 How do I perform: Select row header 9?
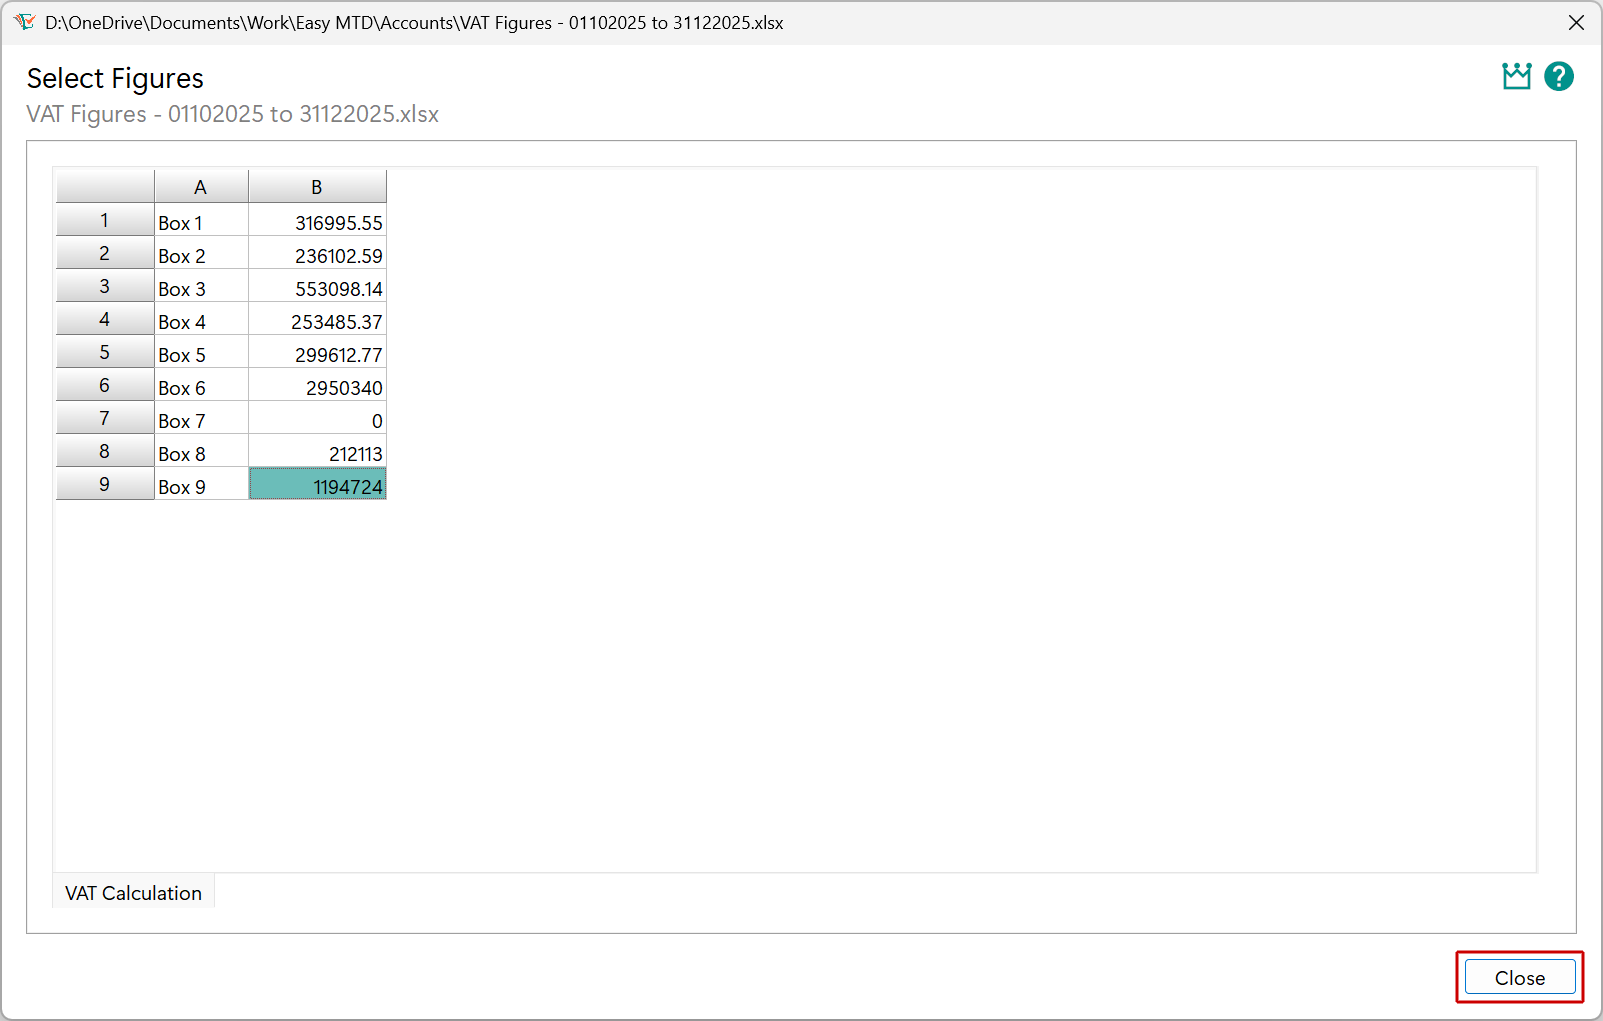pos(104,484)
